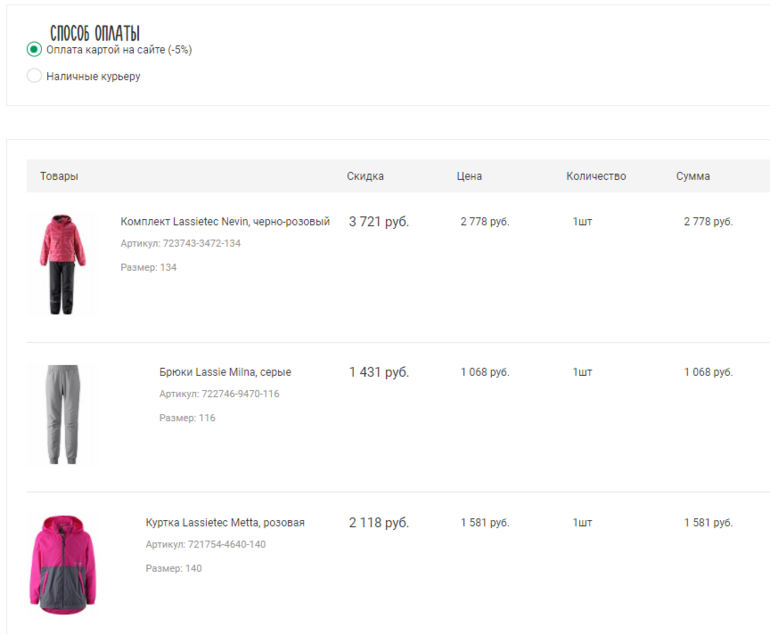
Task: Click the gray Lassie Milna pants thumbnail
Action: [61, 414]
